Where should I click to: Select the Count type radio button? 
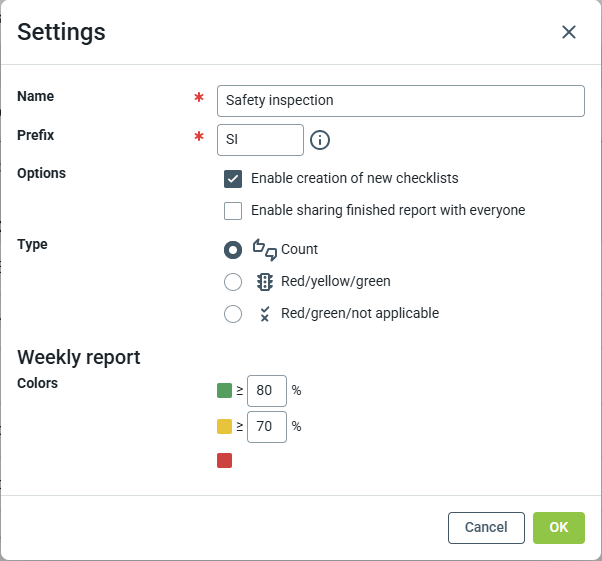(x=233, y=250)
